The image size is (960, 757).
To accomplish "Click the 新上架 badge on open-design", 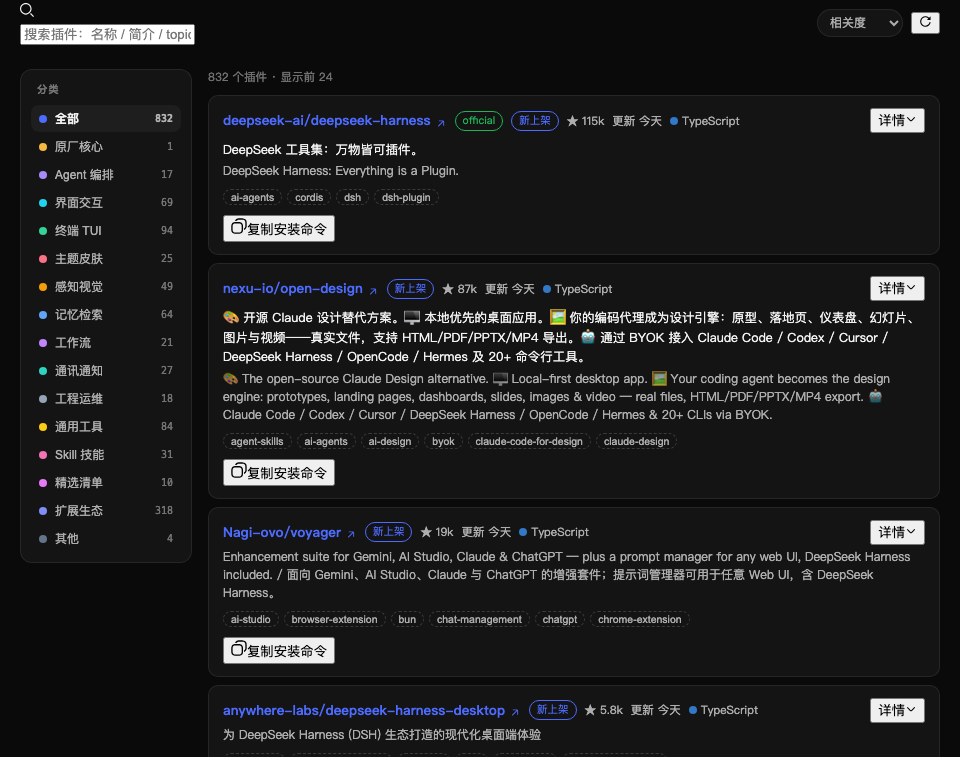I will coord(410,288).
